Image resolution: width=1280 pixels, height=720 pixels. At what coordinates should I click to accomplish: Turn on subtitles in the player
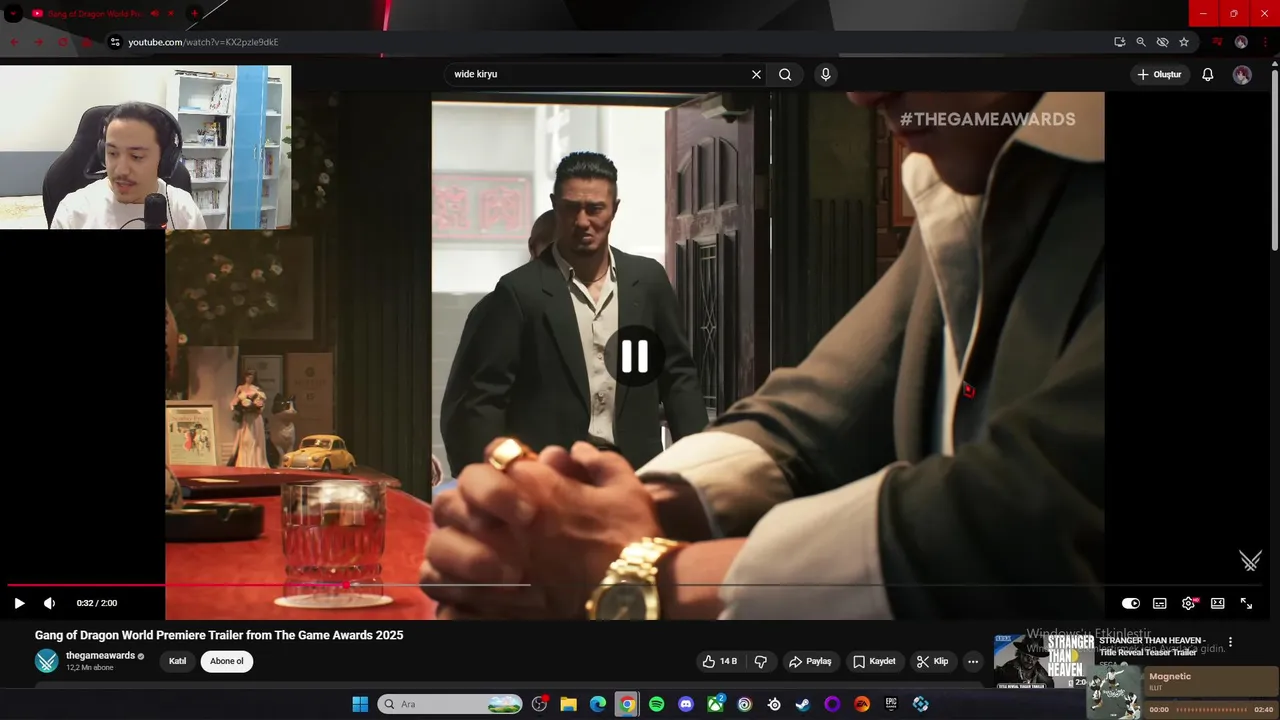point(1160,603)
